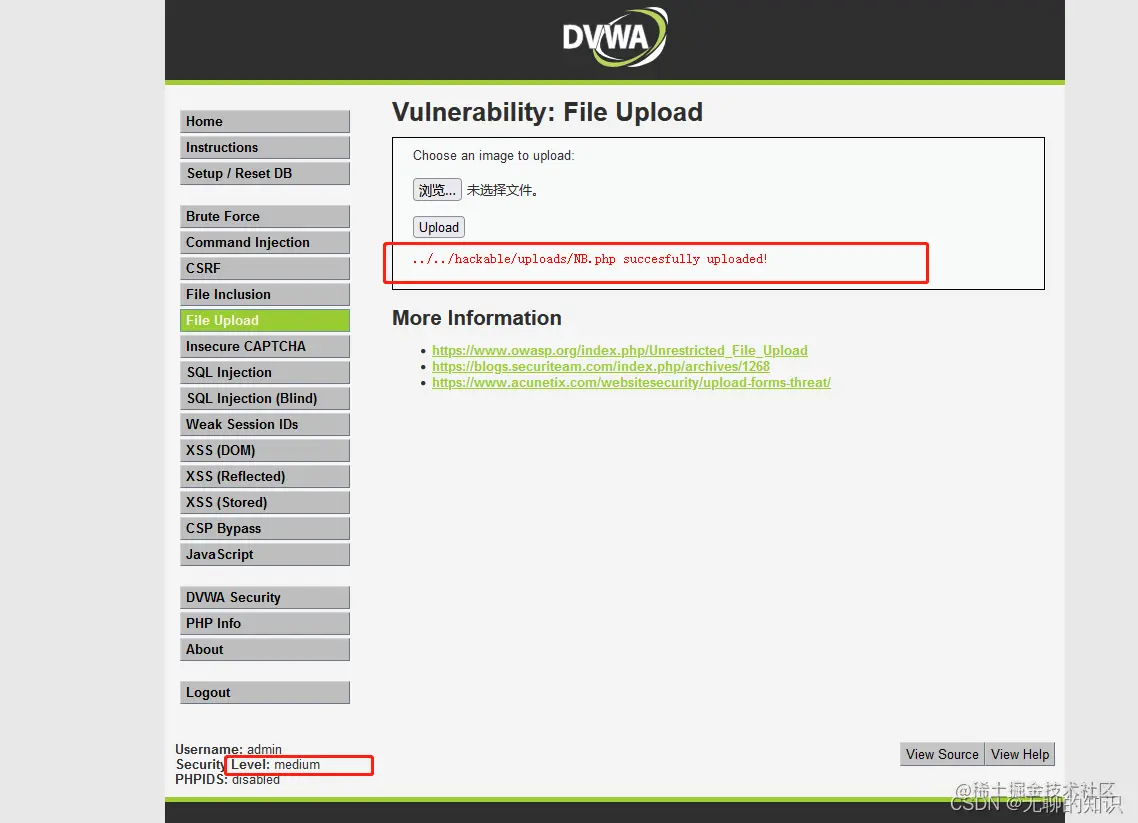This screenshot has width=1138, height=823.
Task: Click the 'PHPIDS: disabled' status text
Action: click(227, 779)
